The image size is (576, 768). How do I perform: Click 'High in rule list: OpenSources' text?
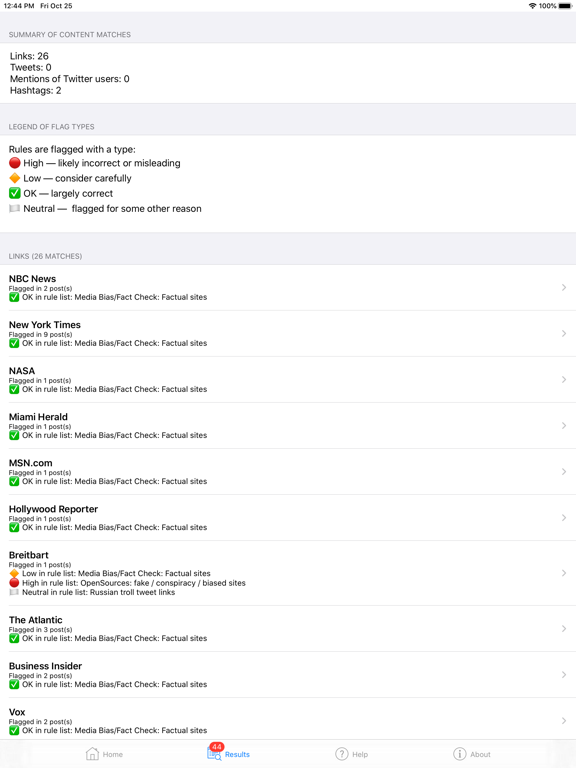[134, 583]
